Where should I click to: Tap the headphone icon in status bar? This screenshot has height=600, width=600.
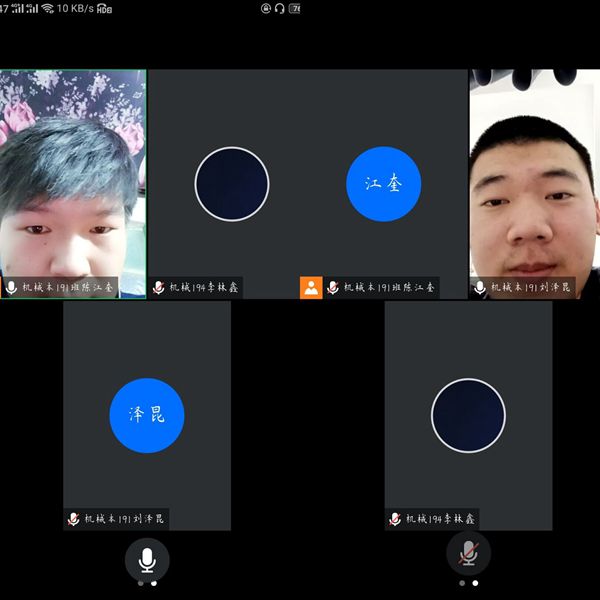[280, 8]
